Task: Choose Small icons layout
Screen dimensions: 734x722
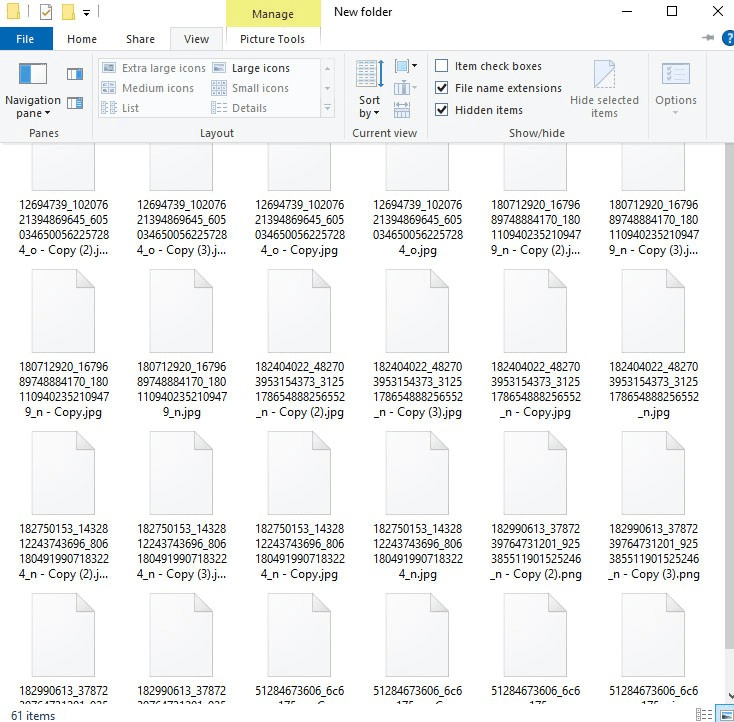Action: (x=250, y=88)
